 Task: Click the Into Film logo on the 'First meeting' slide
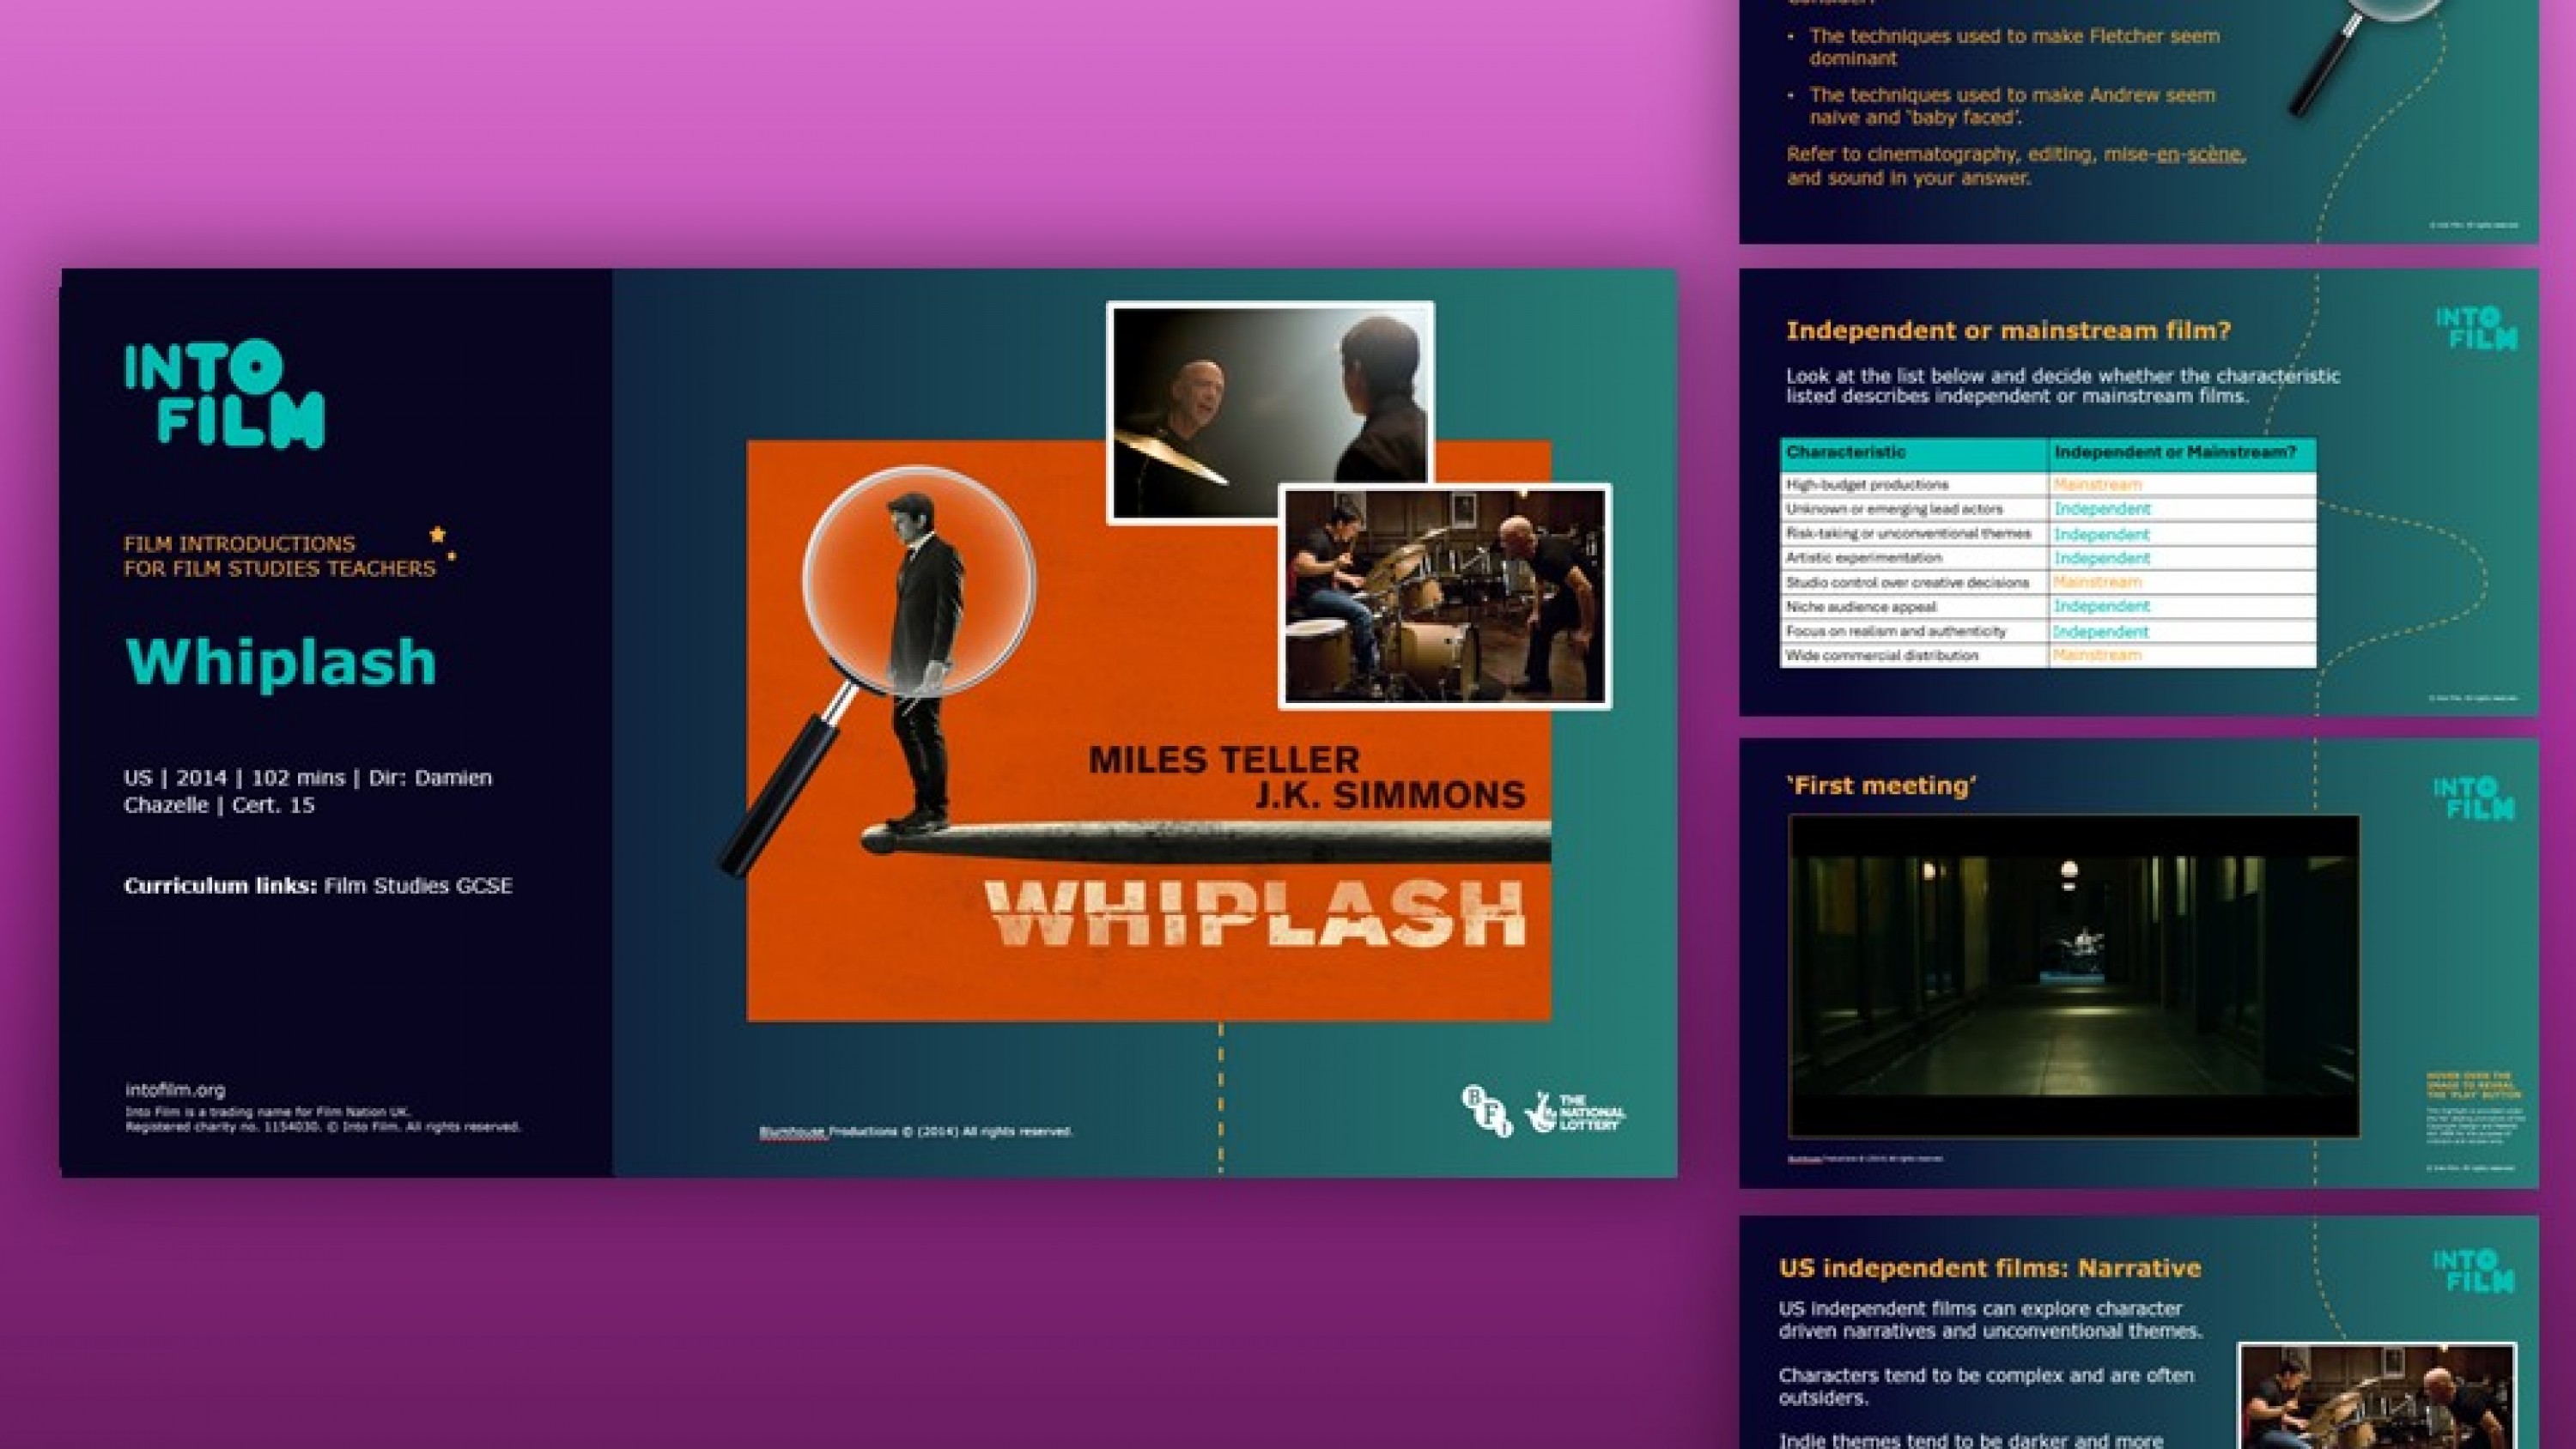2475,798
